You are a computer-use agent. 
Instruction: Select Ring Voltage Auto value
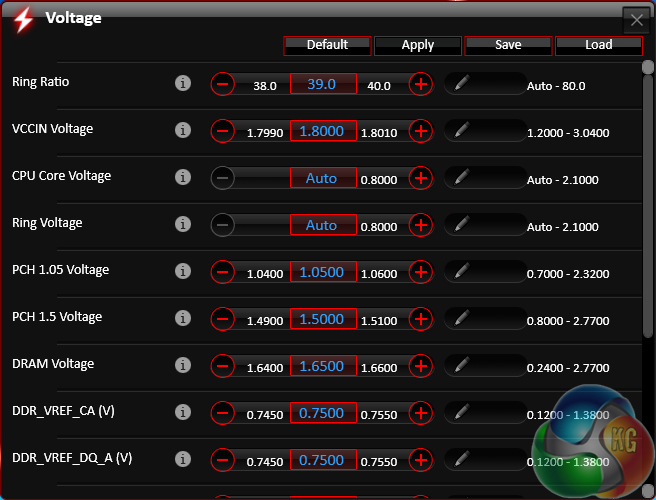[323, 225]
